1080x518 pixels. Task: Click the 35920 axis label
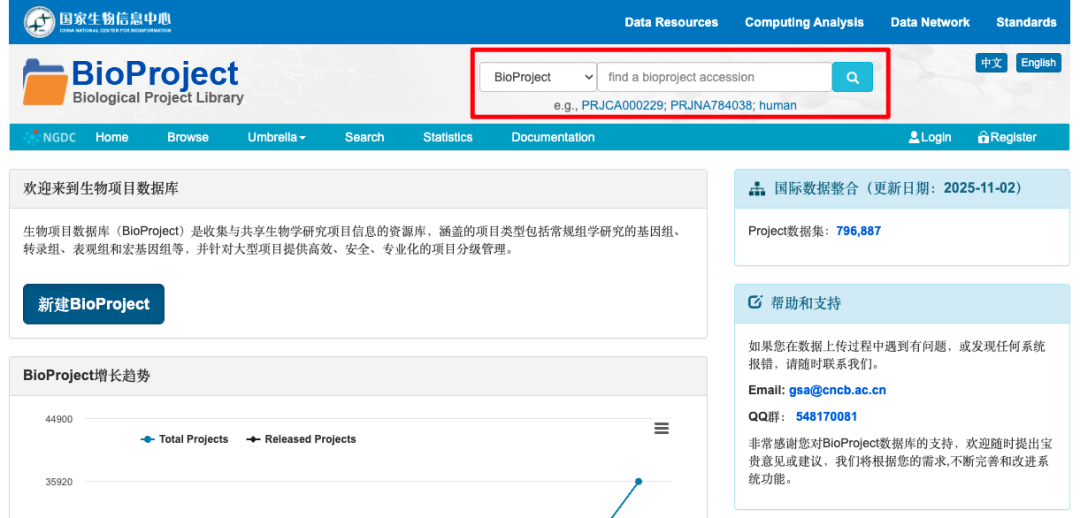pos(59,481)
